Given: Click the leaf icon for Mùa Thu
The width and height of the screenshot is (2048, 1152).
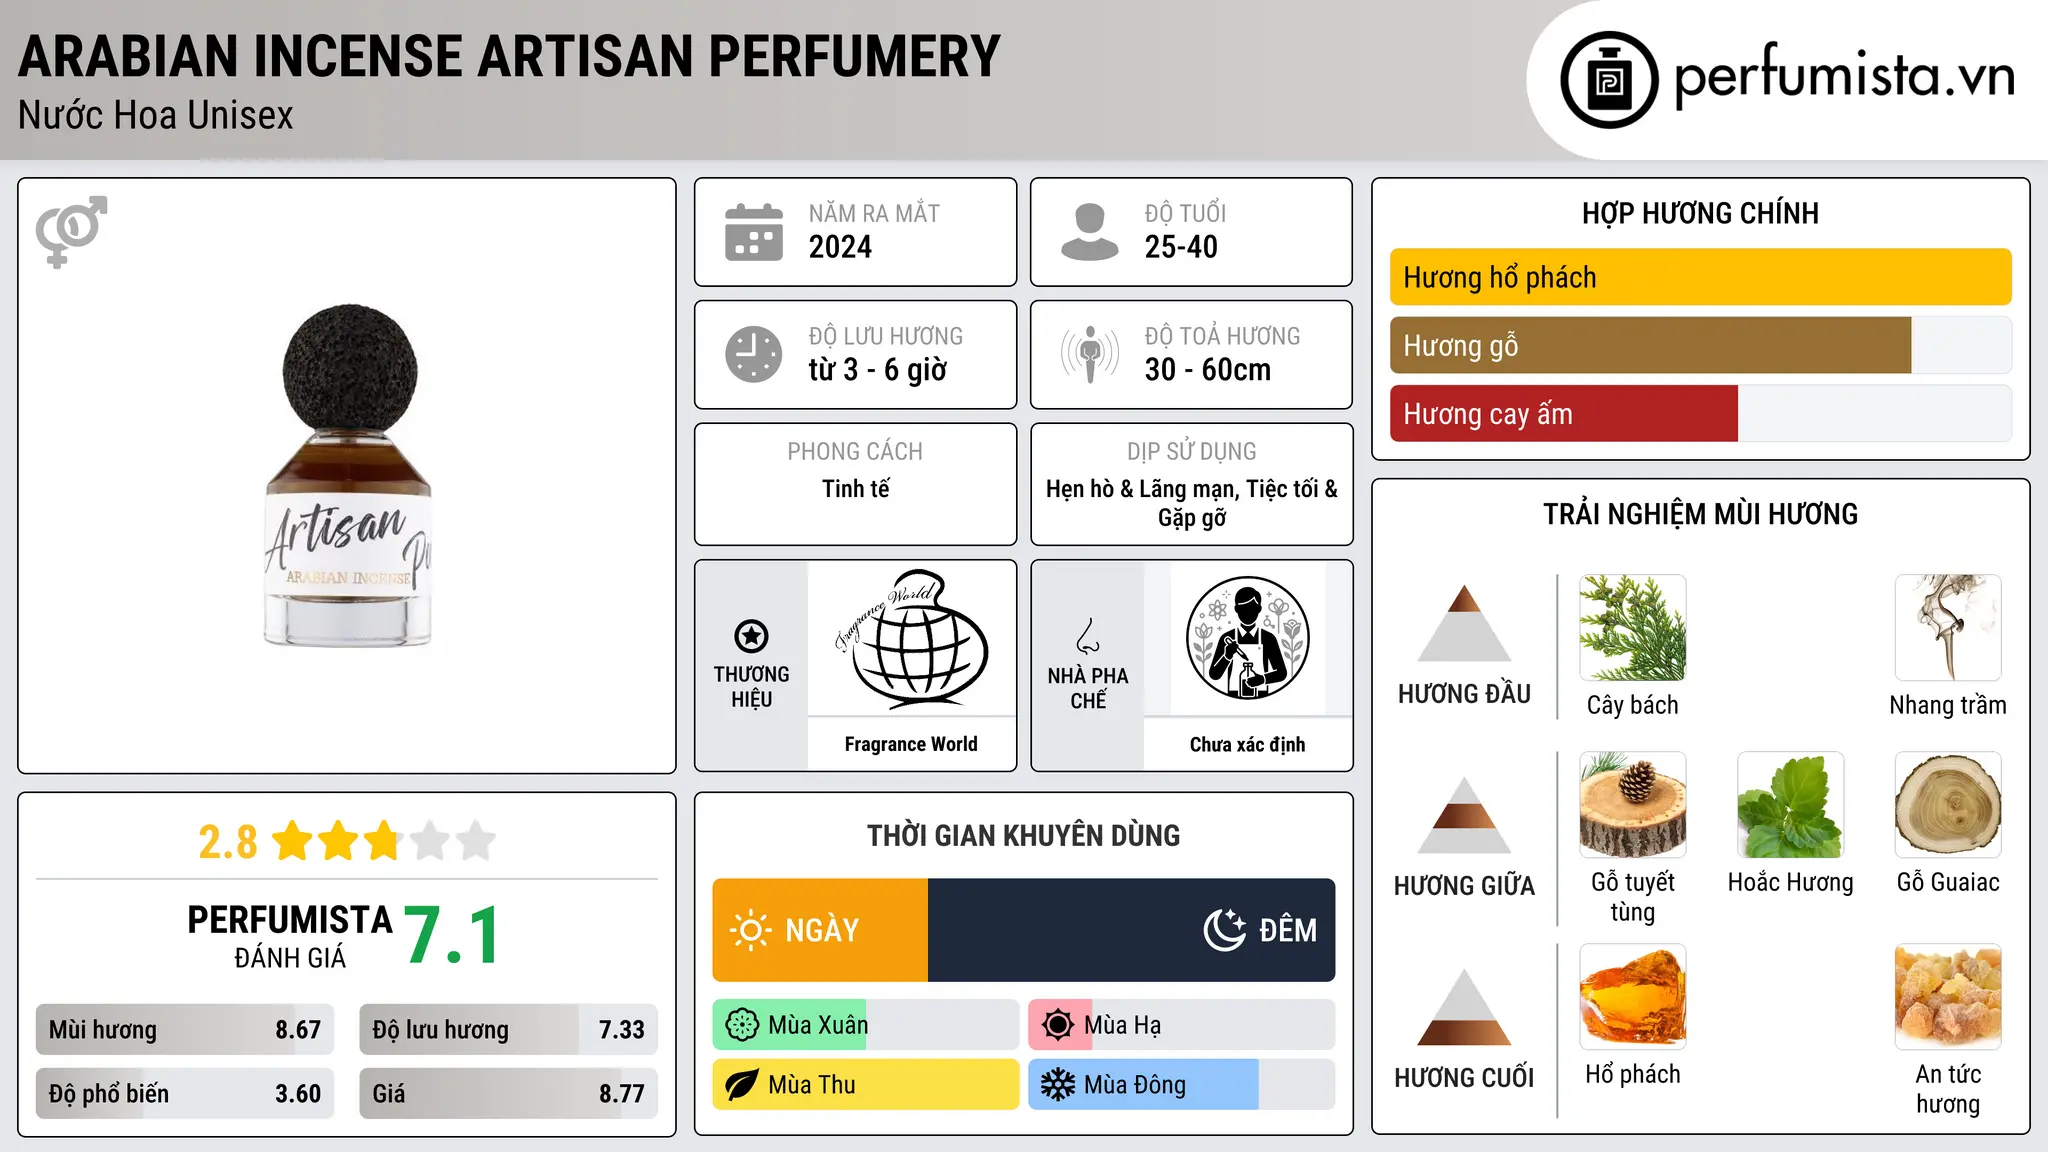Looking at the screenshot, I should (x=742, y=1085).
